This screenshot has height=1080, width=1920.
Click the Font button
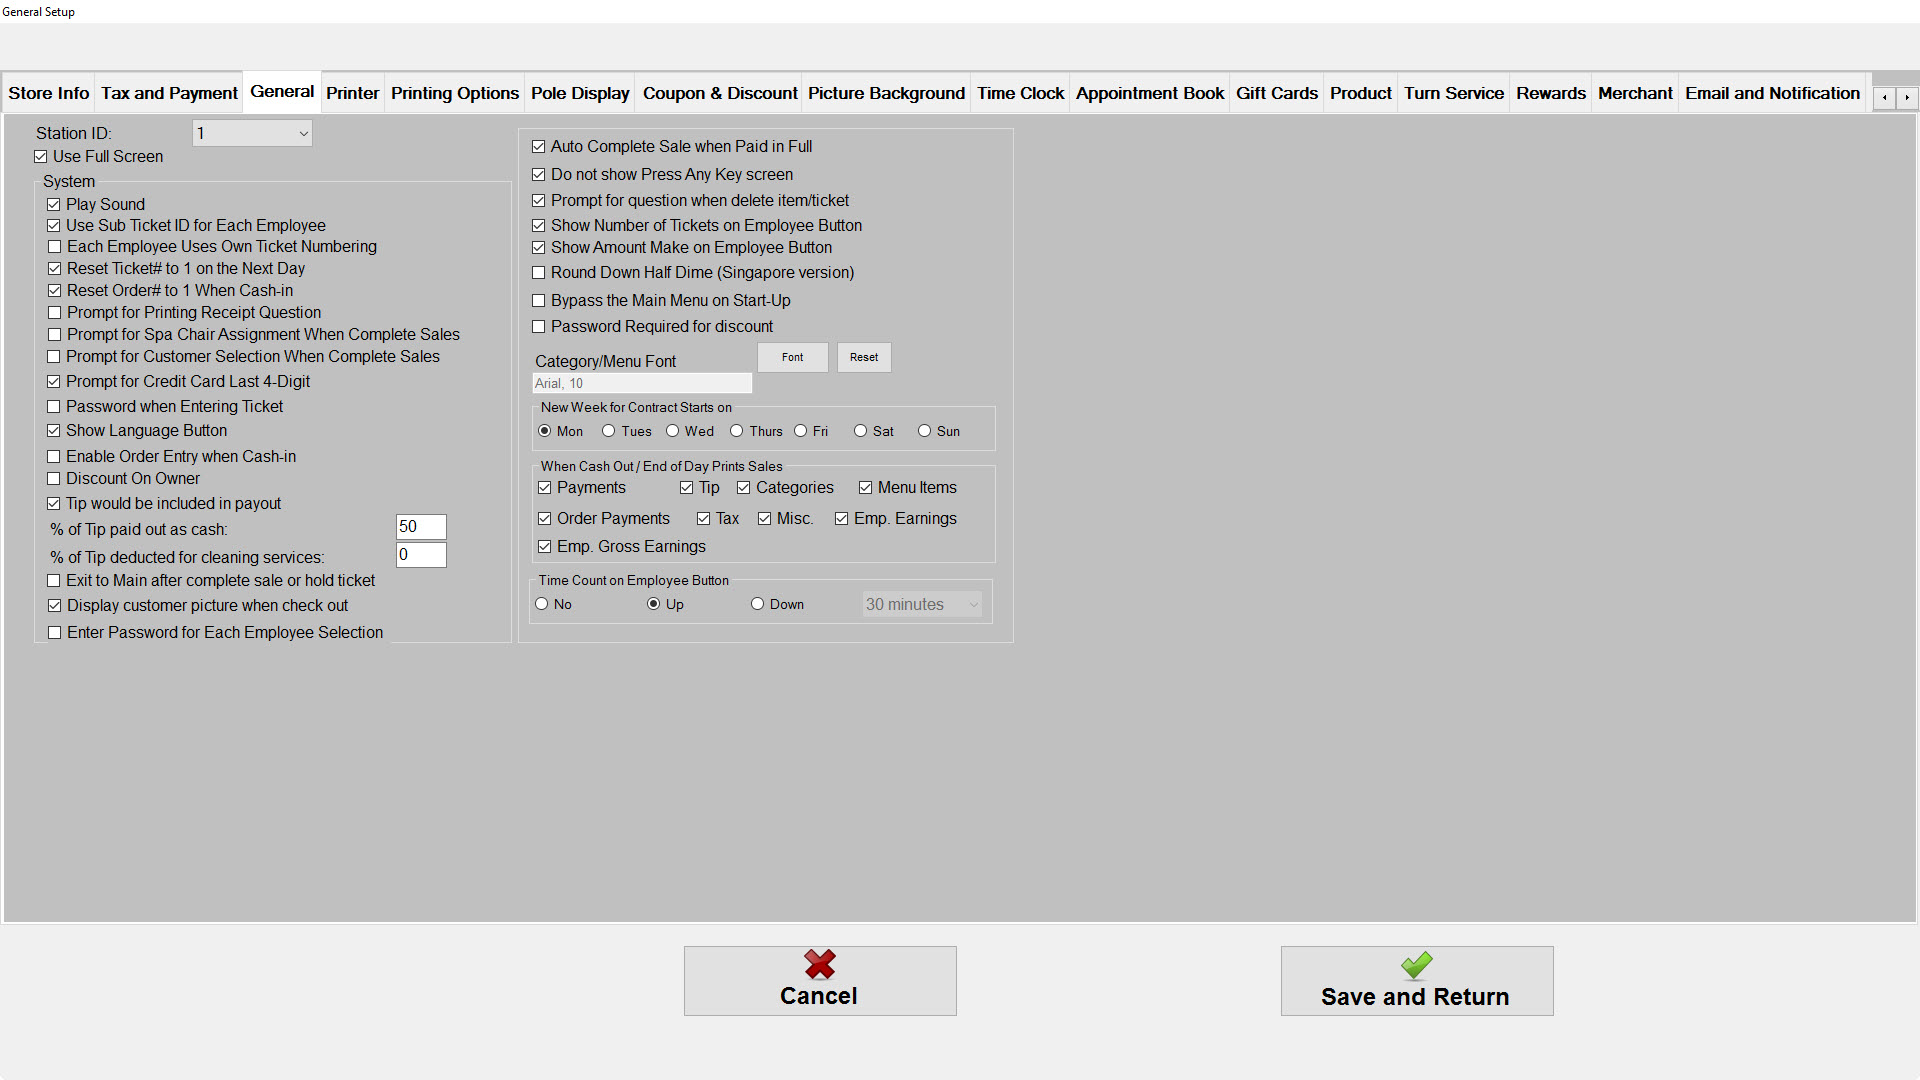coord(792,358)
